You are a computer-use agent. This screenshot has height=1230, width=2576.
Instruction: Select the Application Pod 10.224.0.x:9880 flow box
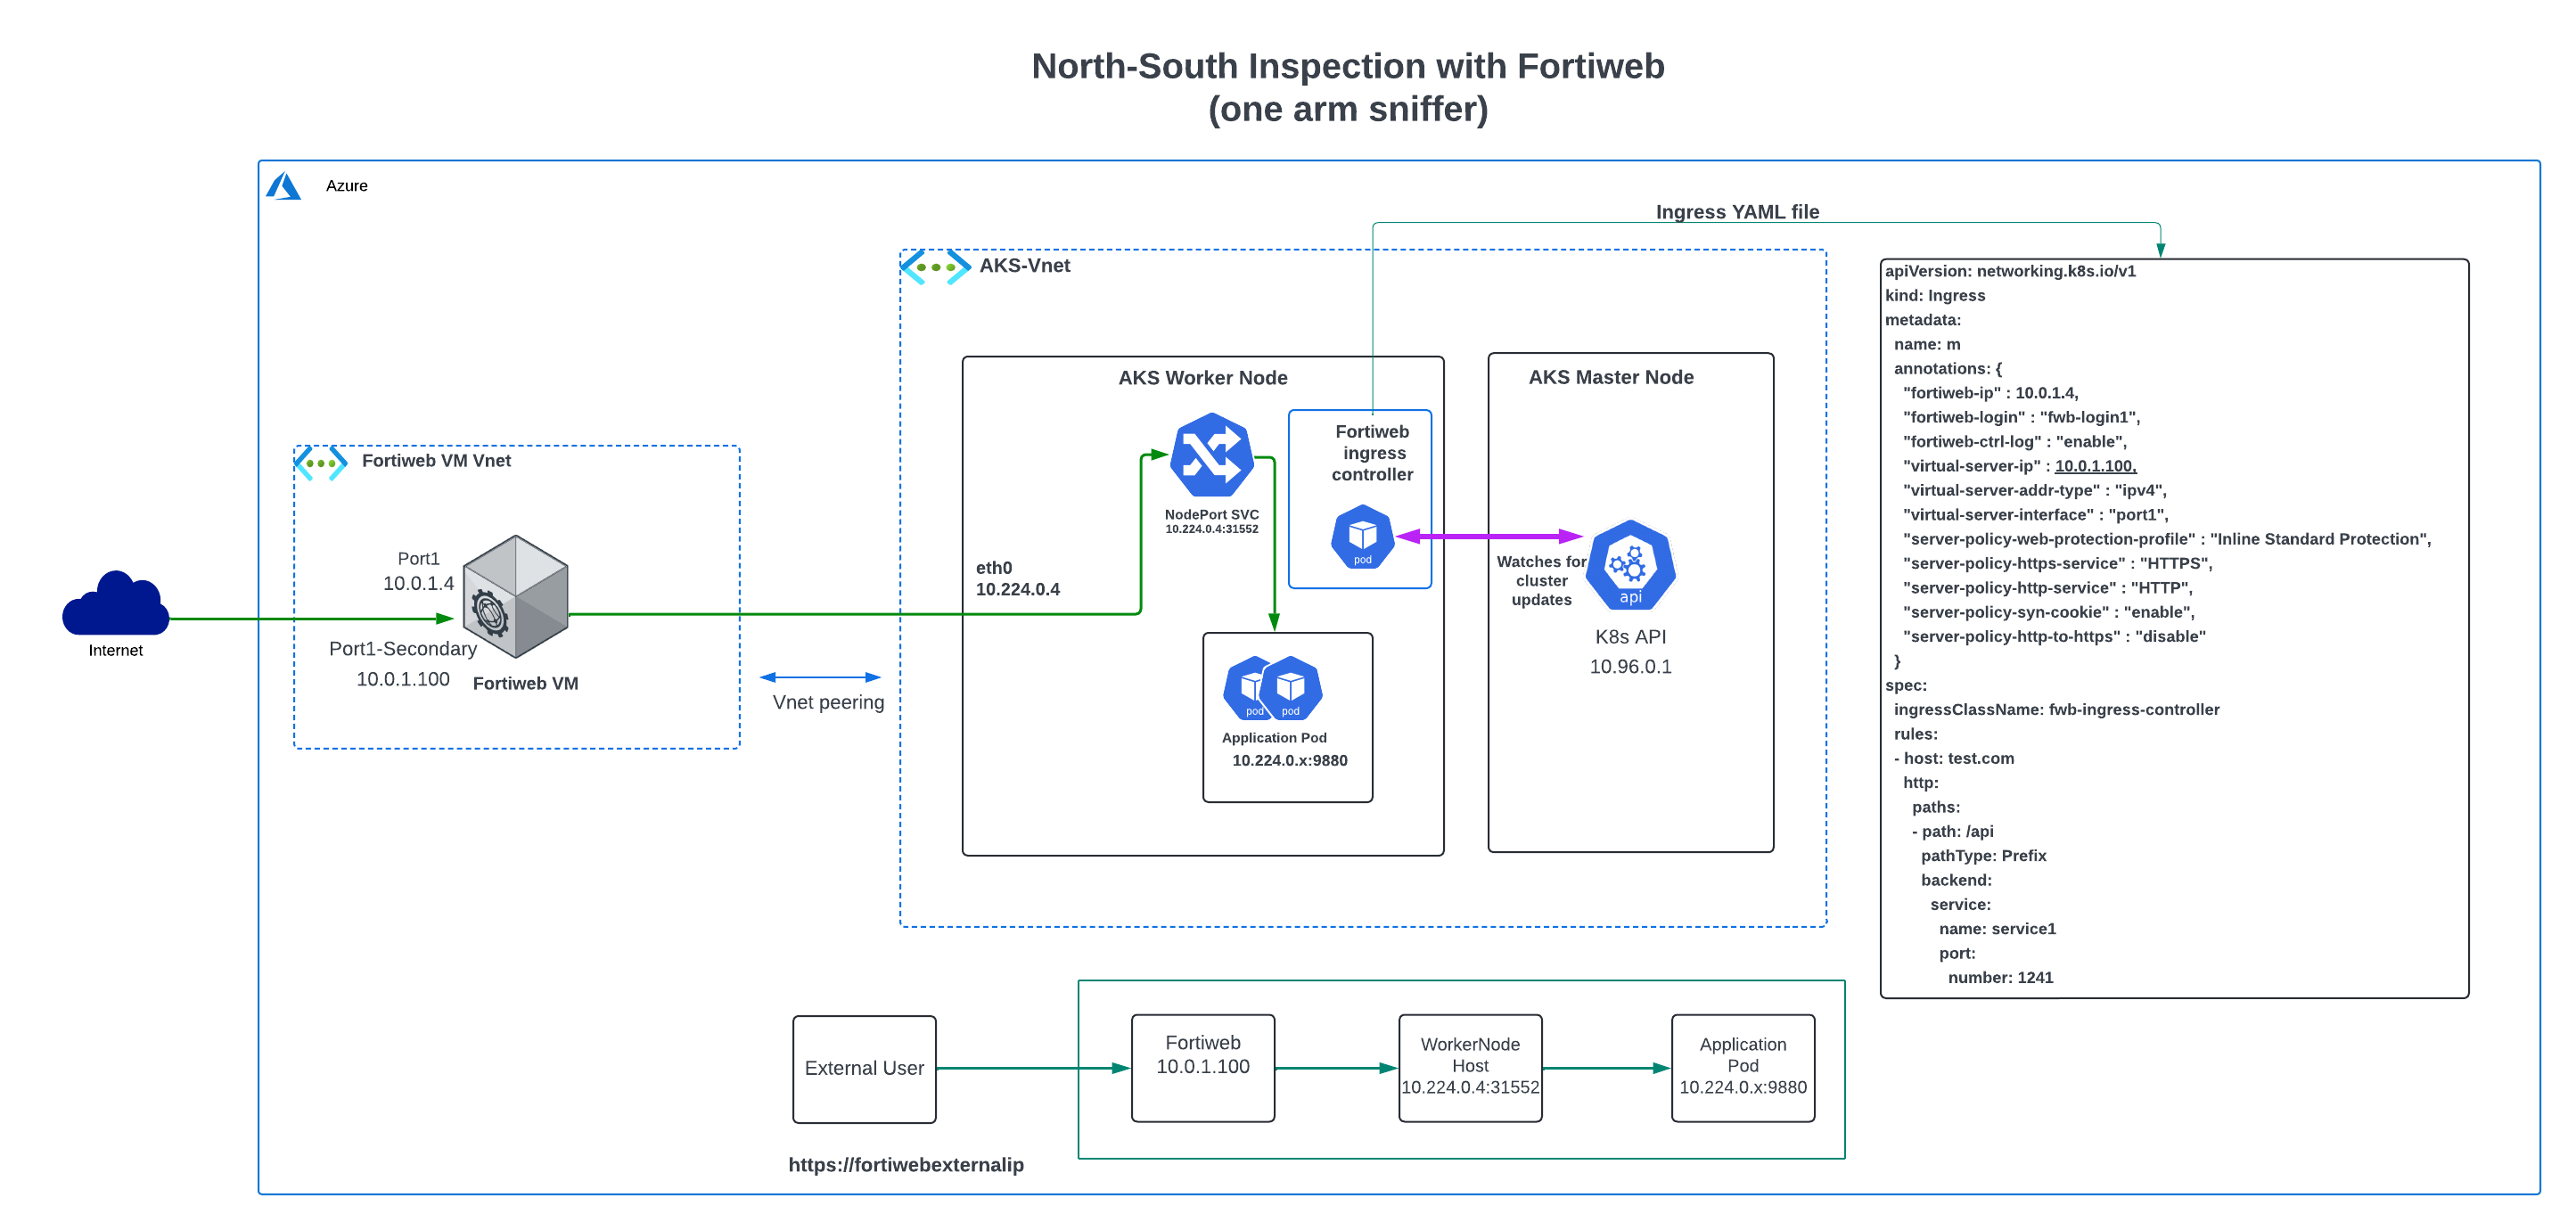pyautogui.click(x=1743, y=1068)
